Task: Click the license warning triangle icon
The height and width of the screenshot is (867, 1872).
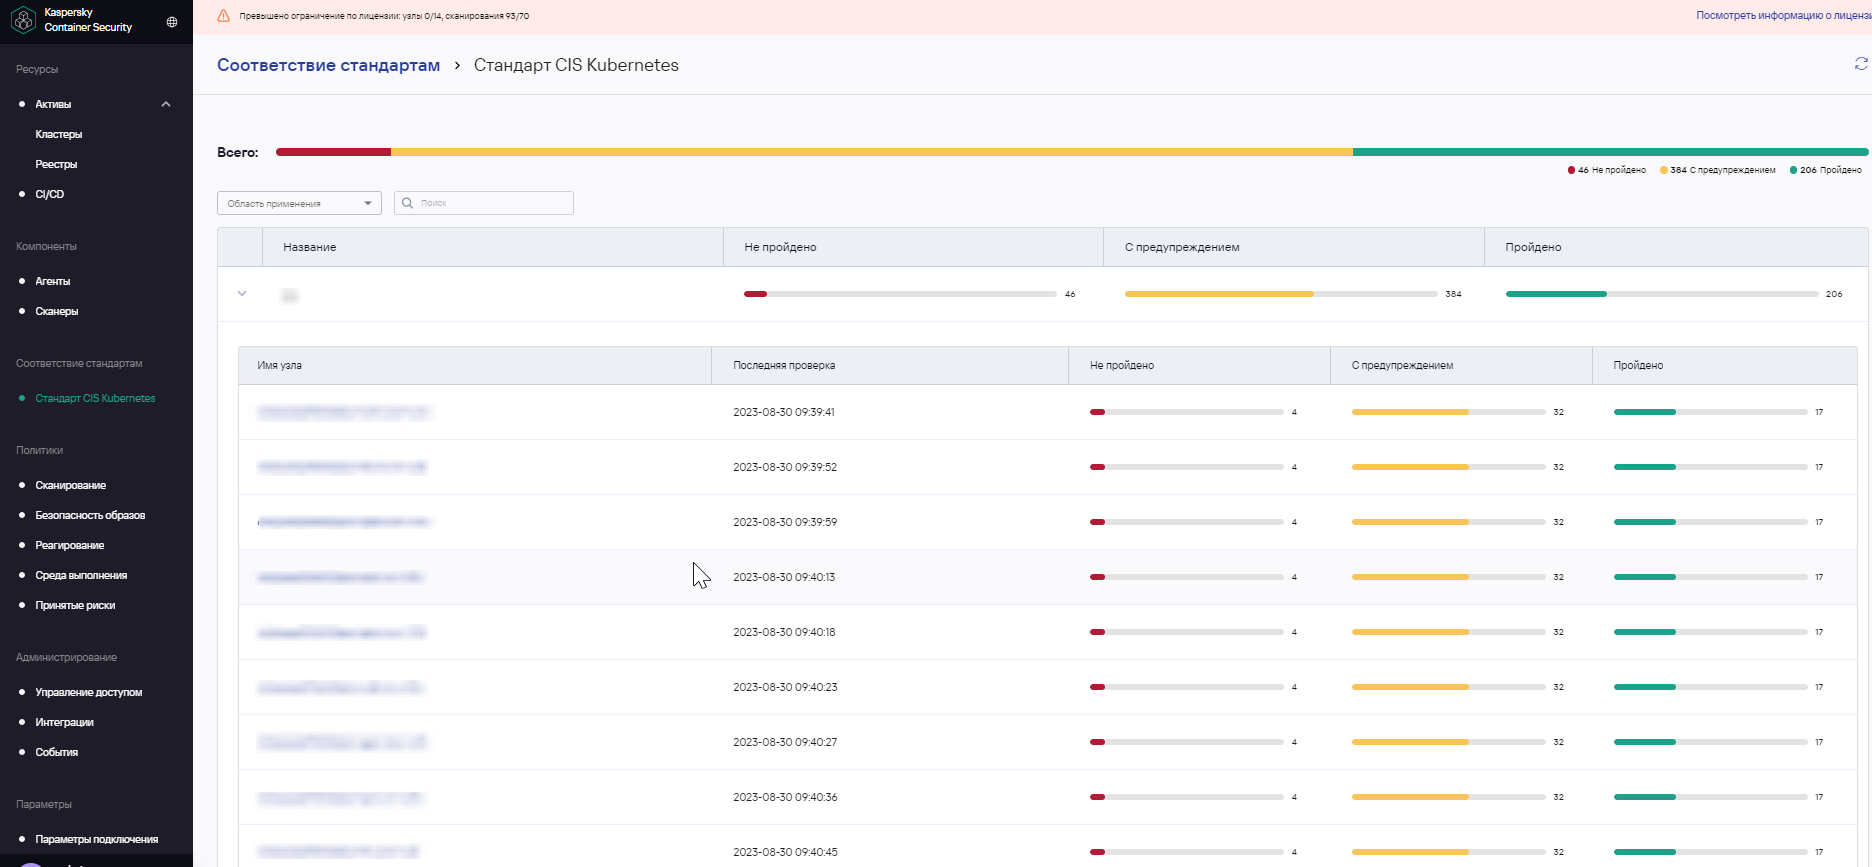Action: point(224,16)
